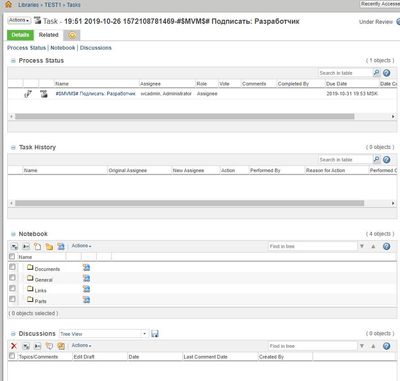Click the blue action icon in General row

86,278
